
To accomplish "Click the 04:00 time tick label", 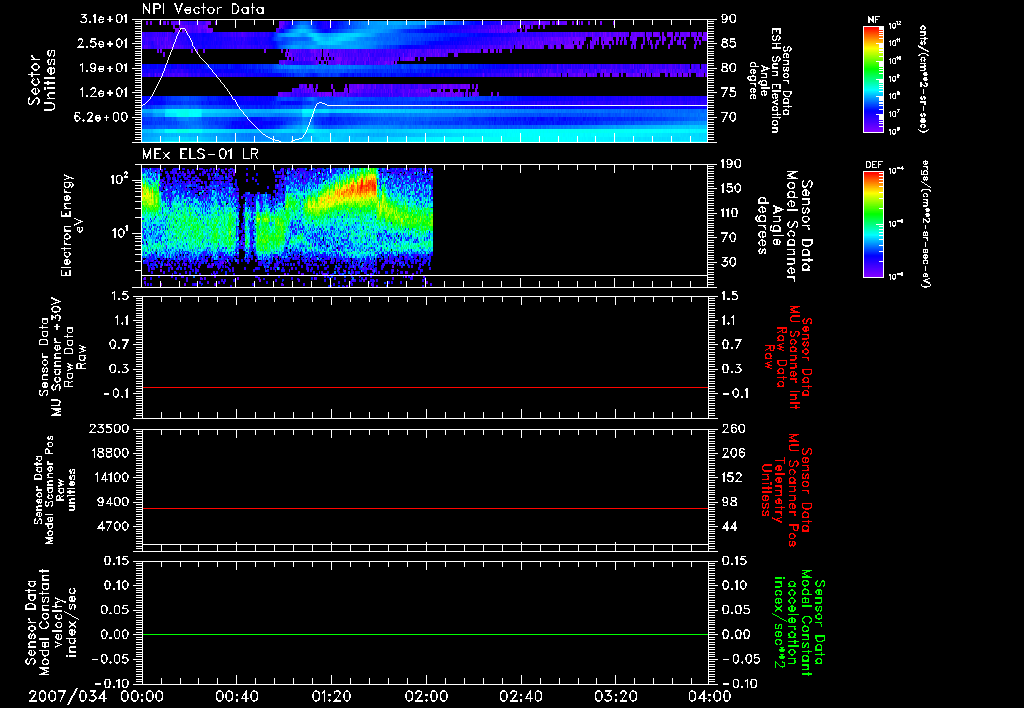I will 710,696.
